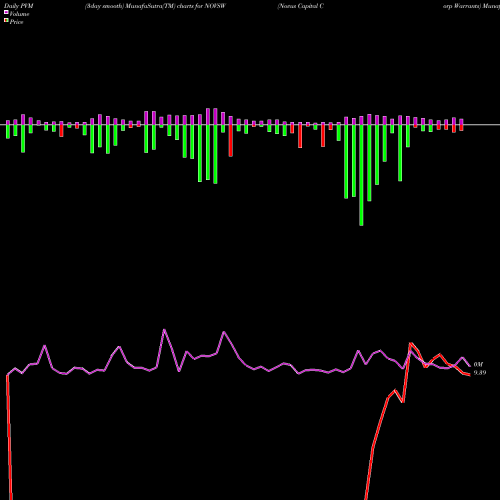Click the Price legend color swatch
500x500 pixels.
[x=6, y=21]
